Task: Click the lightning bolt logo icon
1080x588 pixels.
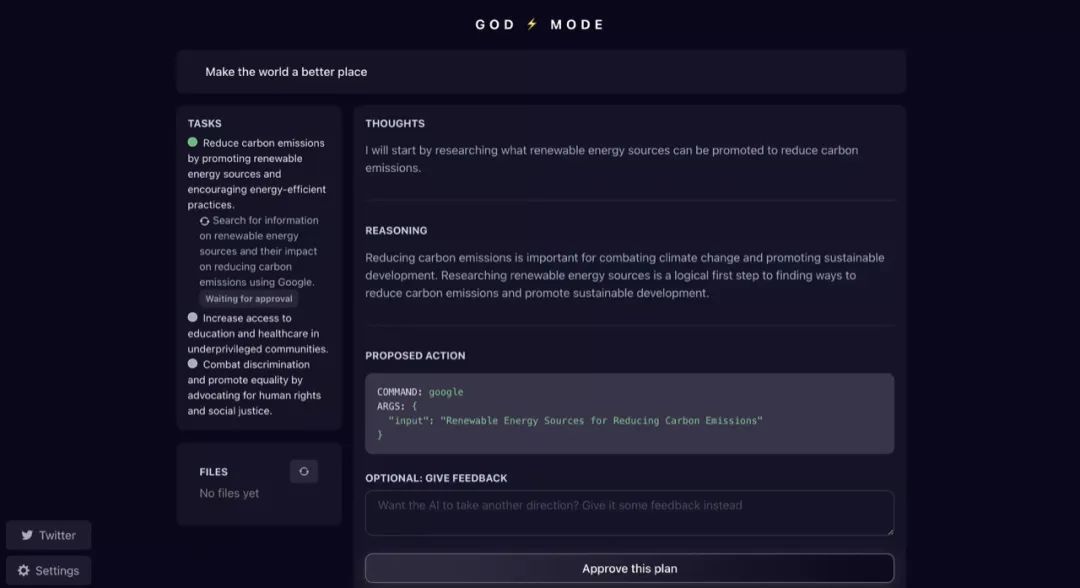Action: [x=532, y=24]
